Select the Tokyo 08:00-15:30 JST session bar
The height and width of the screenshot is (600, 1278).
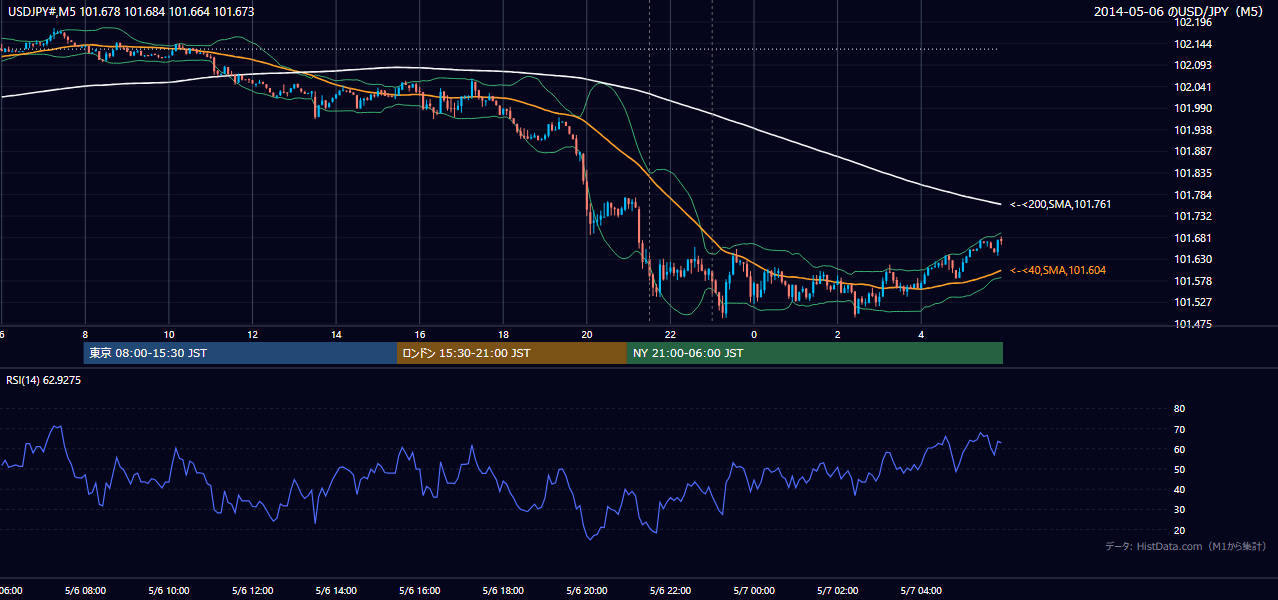[x=240, y=353]
